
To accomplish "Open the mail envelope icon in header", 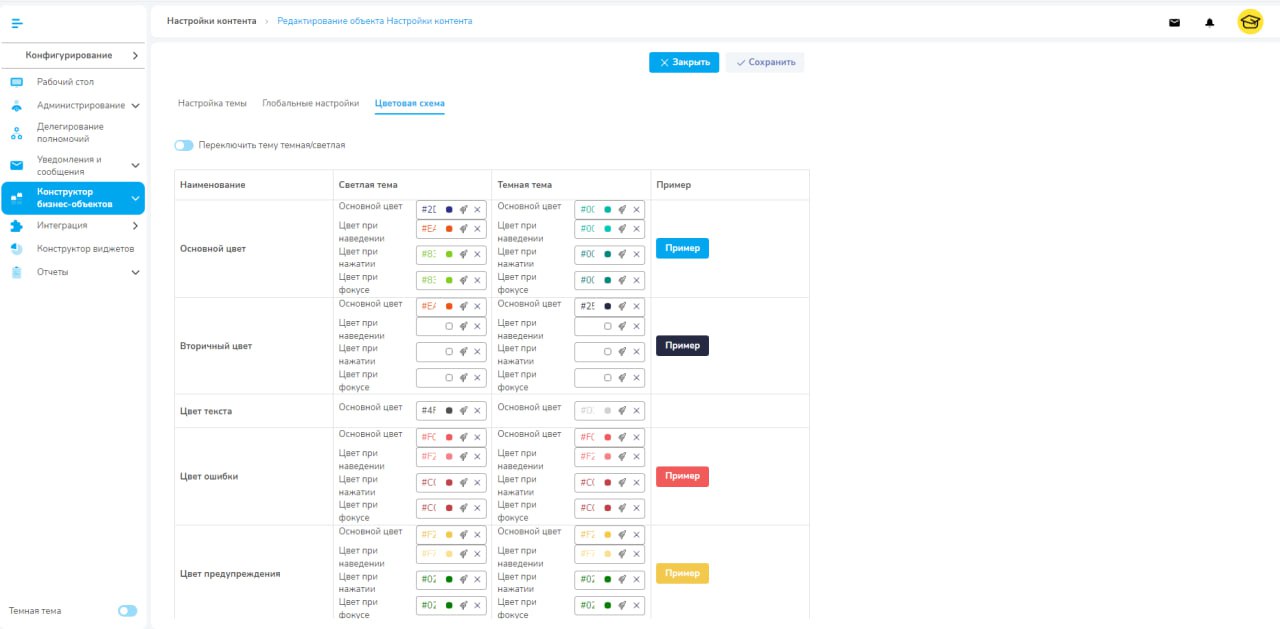I will 1175,22.
